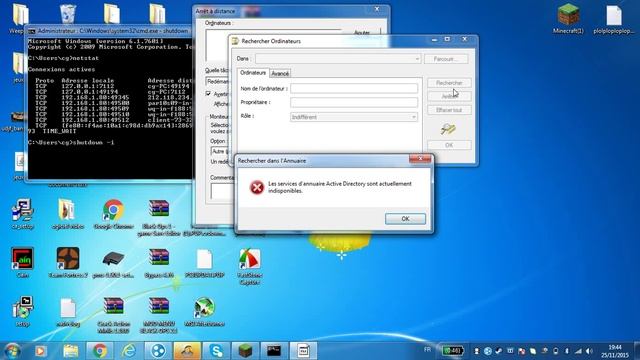Open the Rôle dropdown showing Indifférent
The width and height of the screenshot is (640, 360).
[x=354, y=117]
